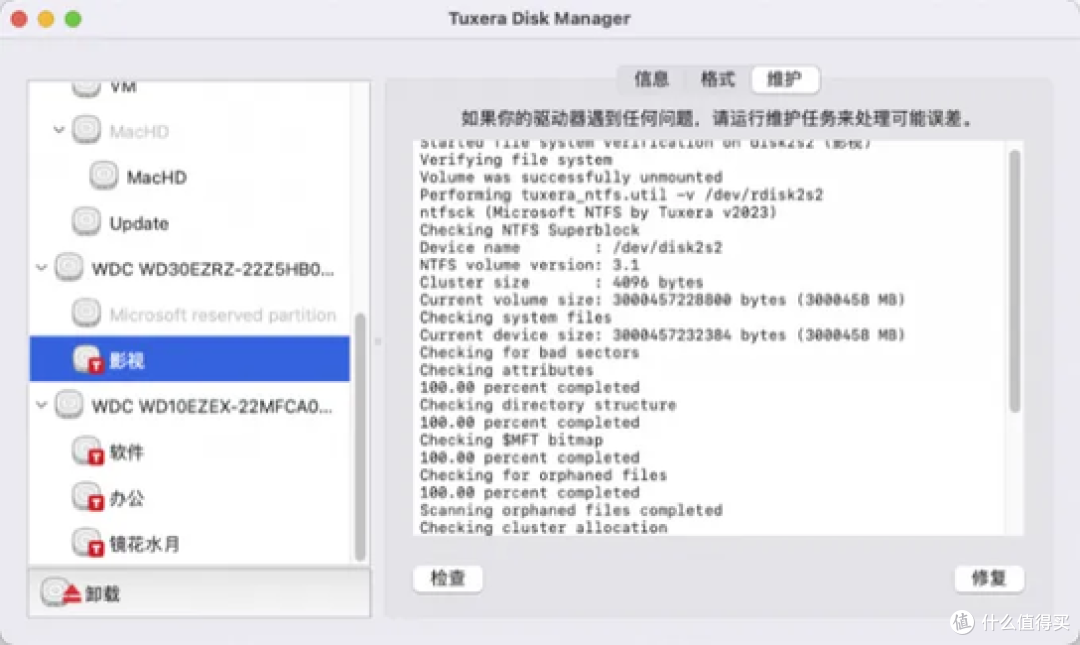Image resolution: width=1080 pixels, height=645 pixels.
Task: Click the 卸载 unmount button label
Action: 103,593
